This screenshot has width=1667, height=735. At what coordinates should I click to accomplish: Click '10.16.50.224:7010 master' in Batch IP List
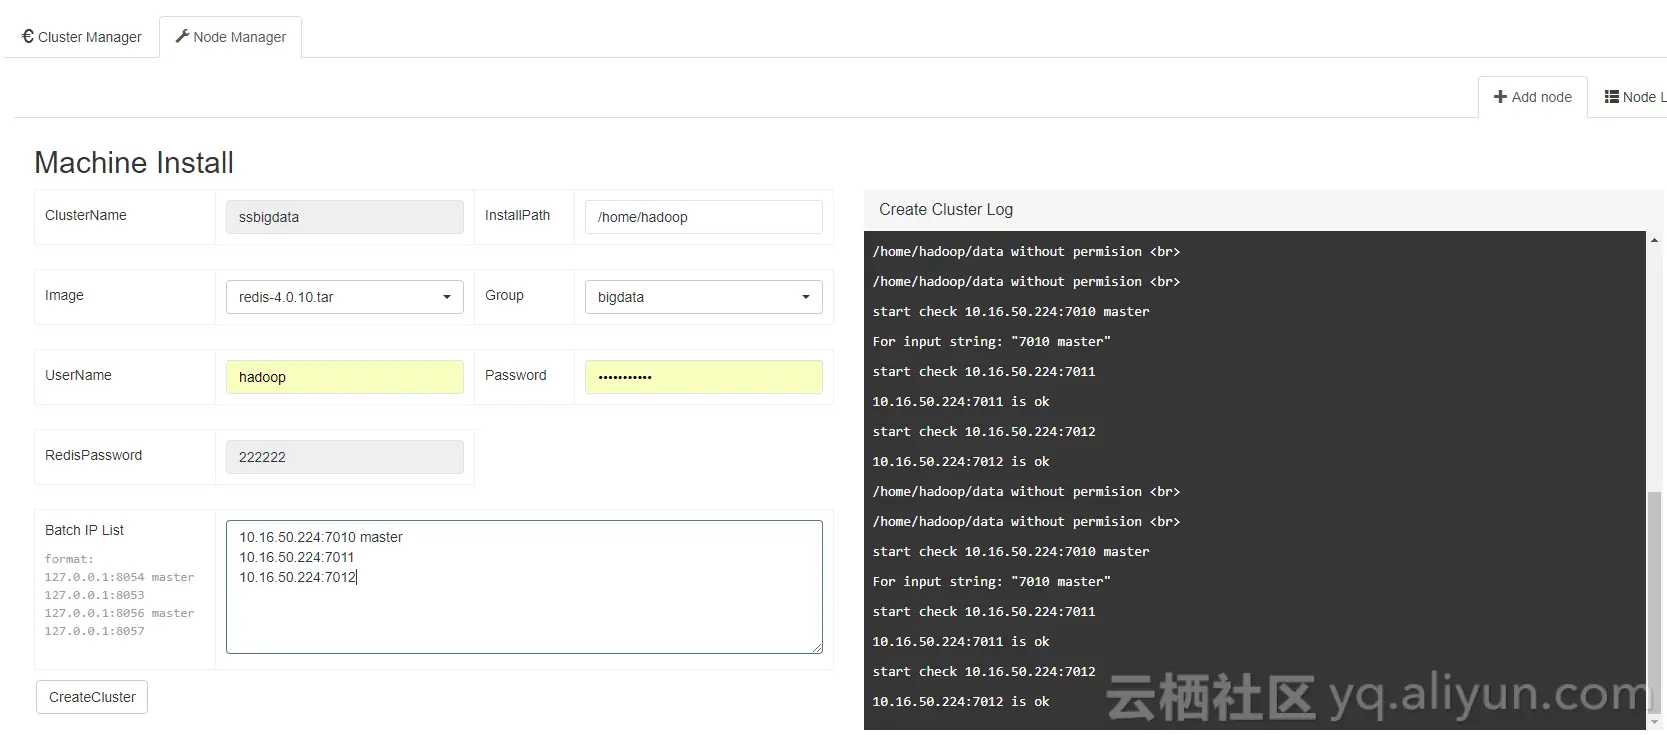coord(321,537)
